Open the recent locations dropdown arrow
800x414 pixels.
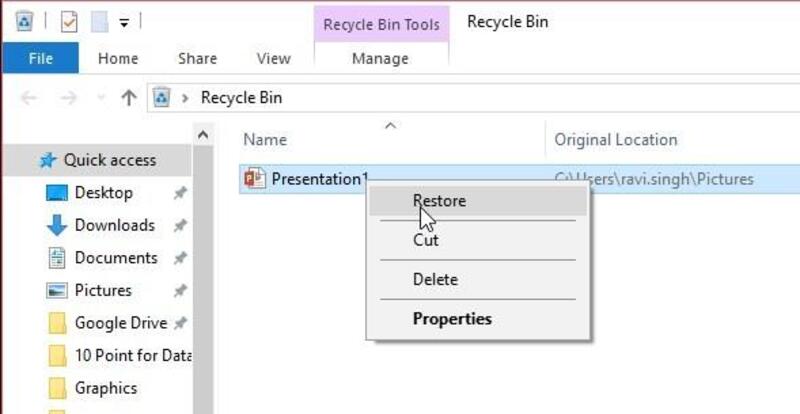(98, 98)
